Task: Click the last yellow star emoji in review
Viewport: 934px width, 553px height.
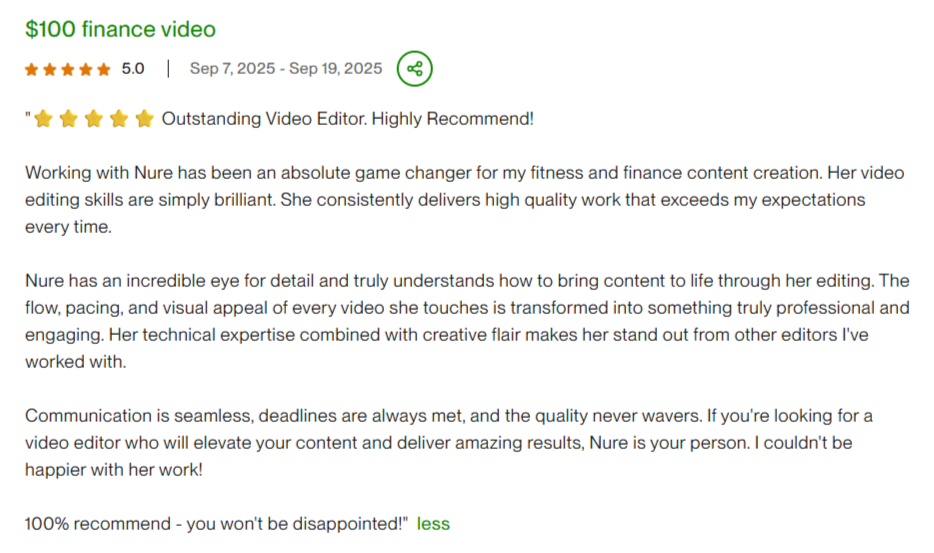Action: 145,120
